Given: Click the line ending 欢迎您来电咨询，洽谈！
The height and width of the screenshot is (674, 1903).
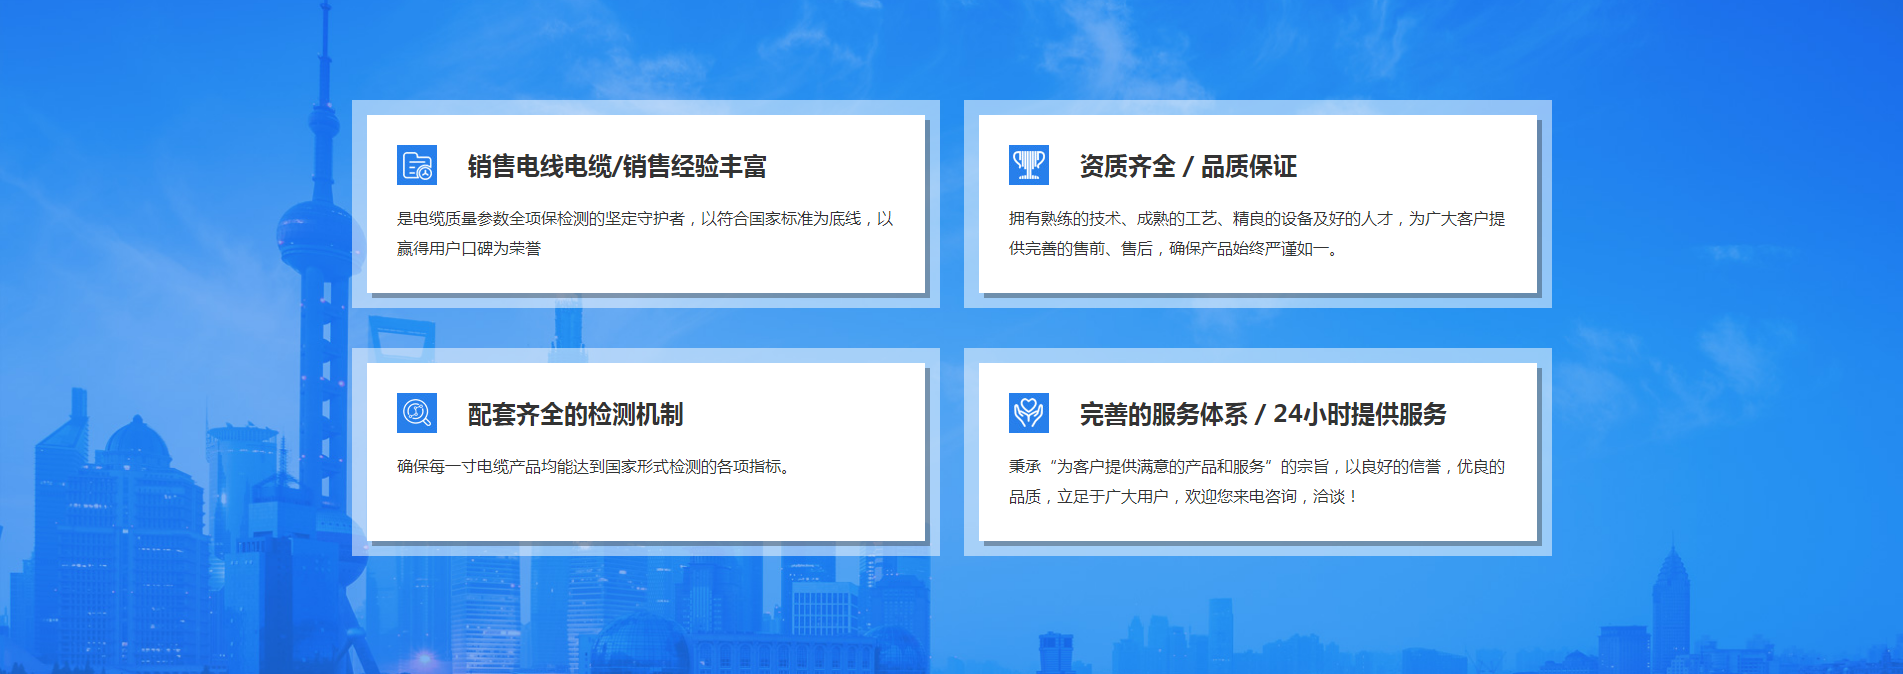Looking at the screenshot, I should coord(1183,497).
